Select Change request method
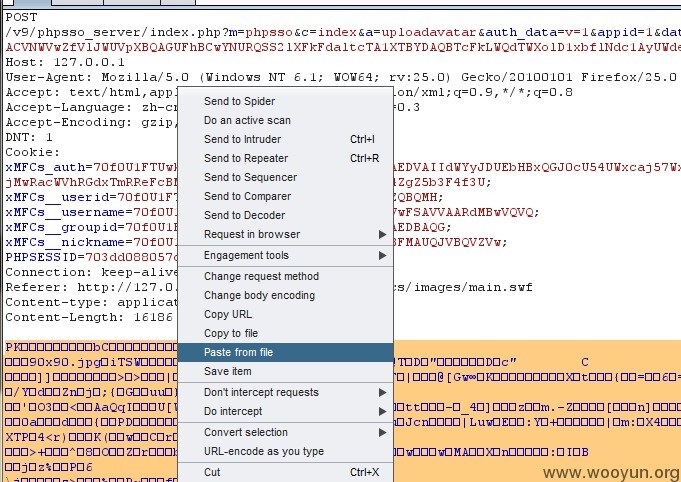The height and width of the screenshot is (482, 681). tap(285, 276)
